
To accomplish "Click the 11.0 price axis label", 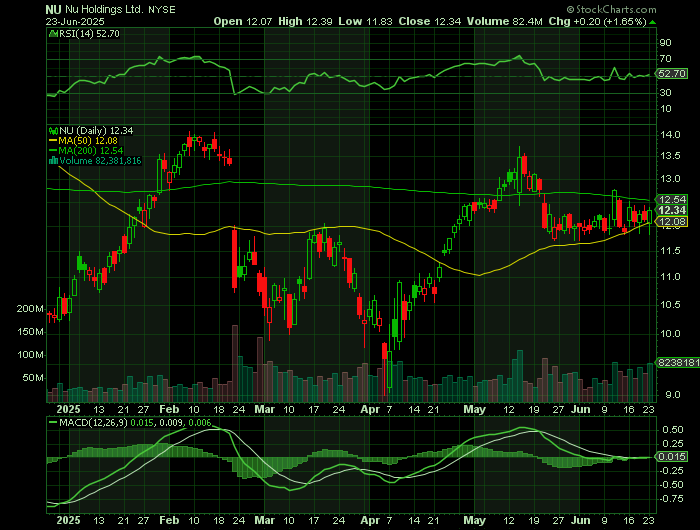I will 671,277.
